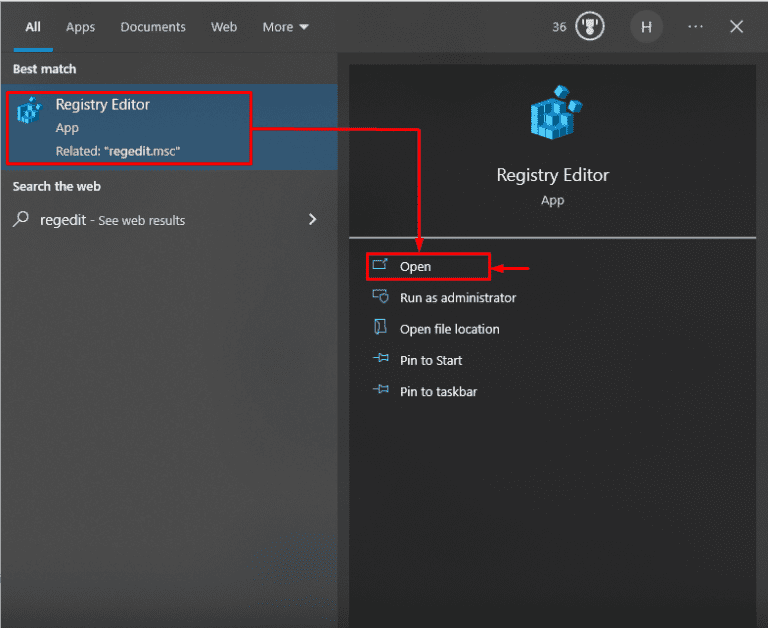
Task: Click the Pin to Start pin icon
Action: coord(381,358)
